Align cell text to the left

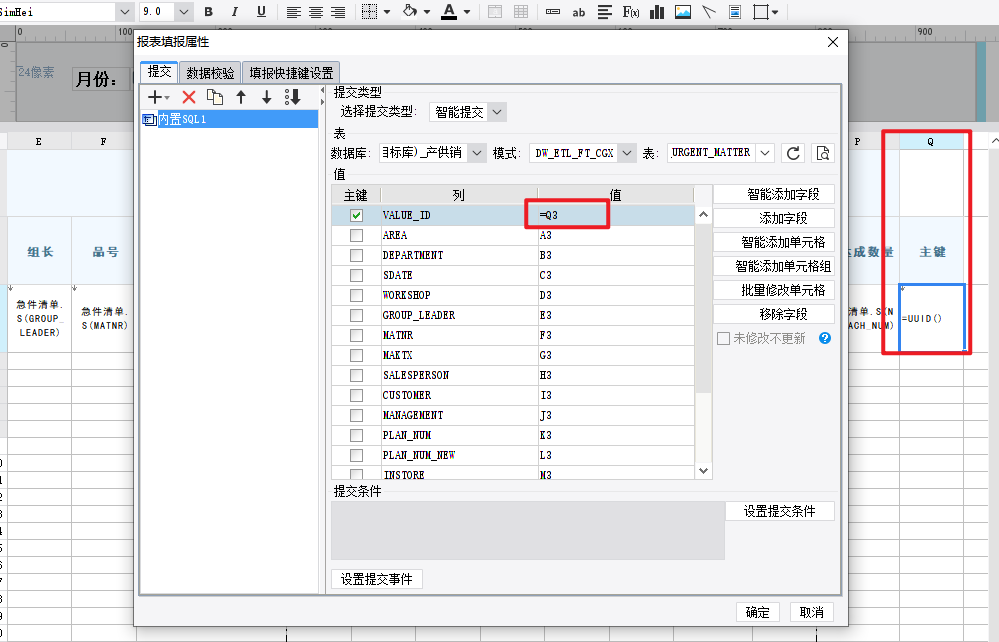click(294, 11)
